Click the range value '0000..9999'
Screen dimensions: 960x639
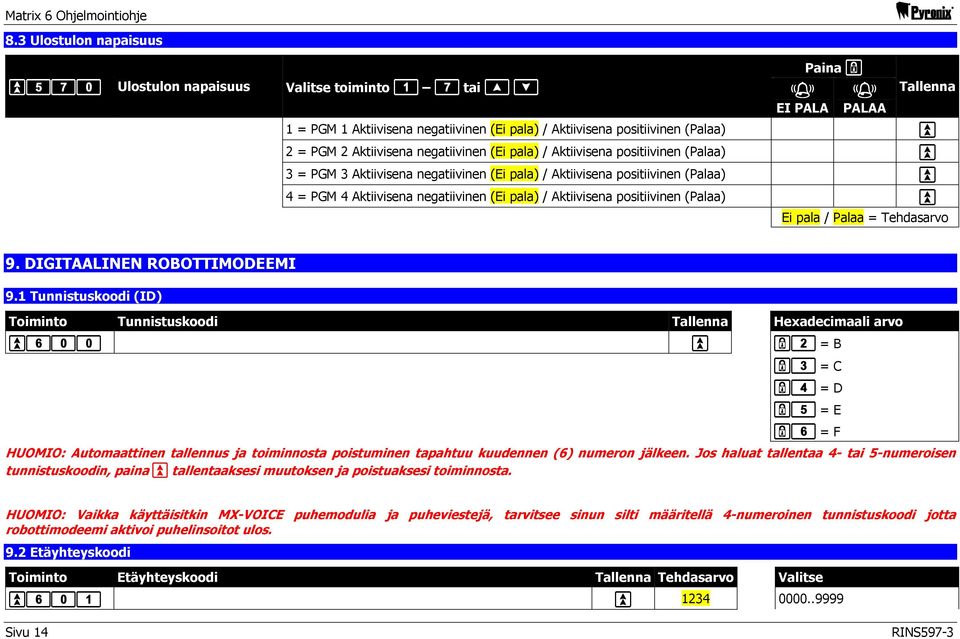click(x=811, y=599)
